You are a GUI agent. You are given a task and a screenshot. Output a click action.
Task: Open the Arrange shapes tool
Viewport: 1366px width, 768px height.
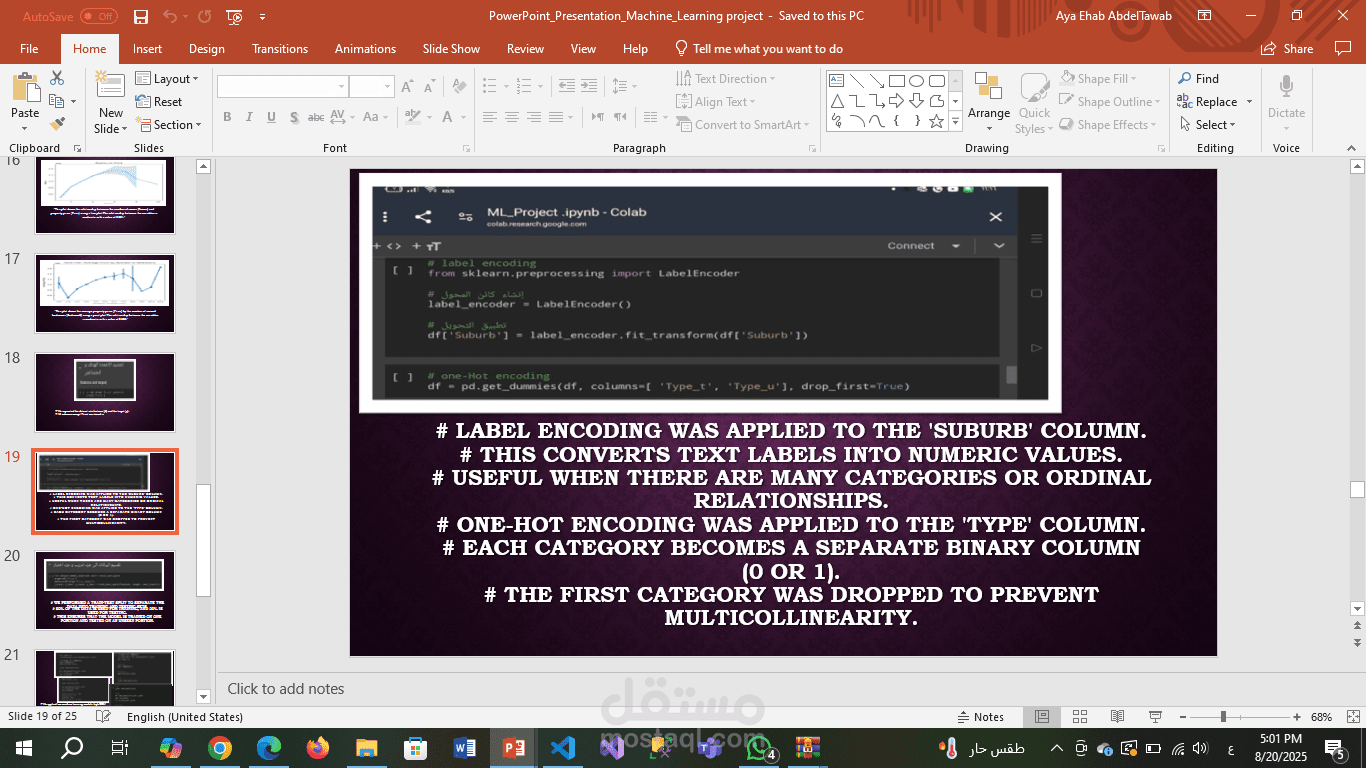[x=988, y=101]
